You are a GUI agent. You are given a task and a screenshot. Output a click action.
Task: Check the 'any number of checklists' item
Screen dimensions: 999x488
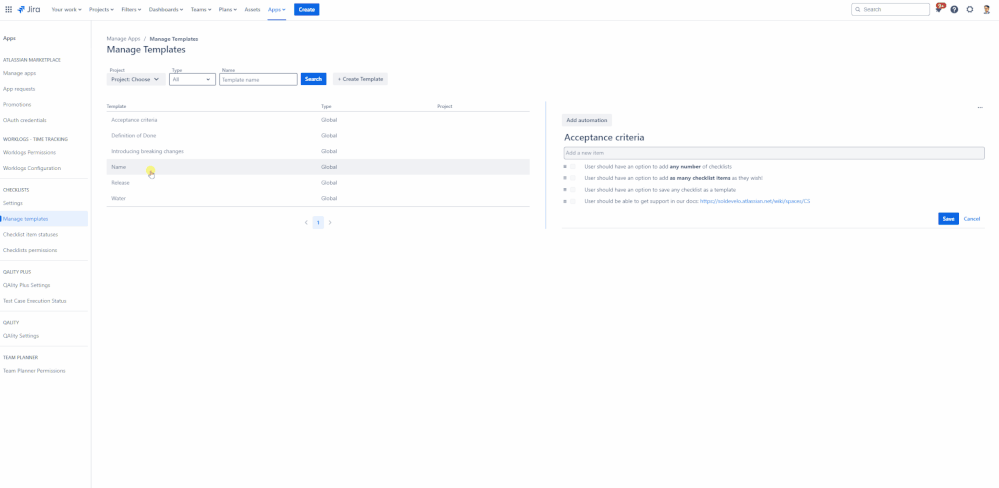pos(573,167)
